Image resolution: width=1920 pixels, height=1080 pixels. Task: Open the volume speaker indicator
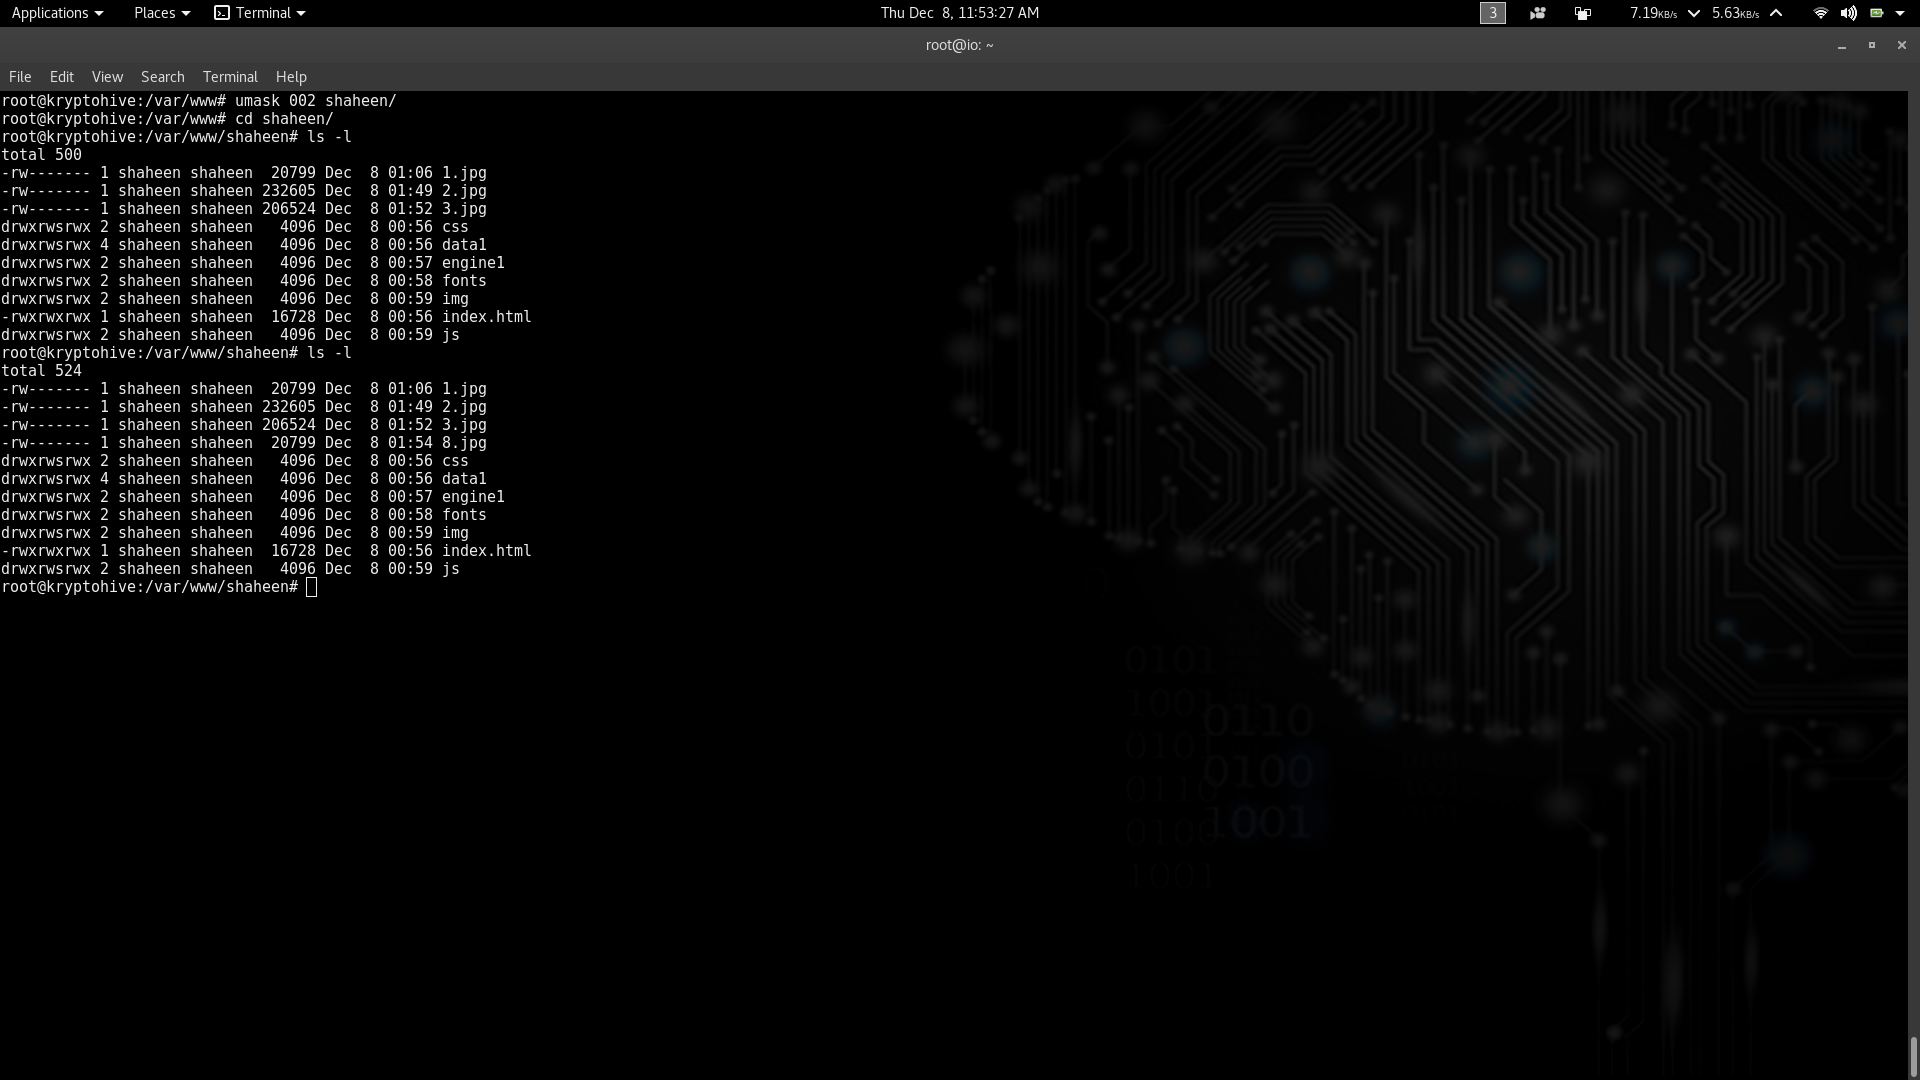pyautogui.click(x=1848, y=13)
